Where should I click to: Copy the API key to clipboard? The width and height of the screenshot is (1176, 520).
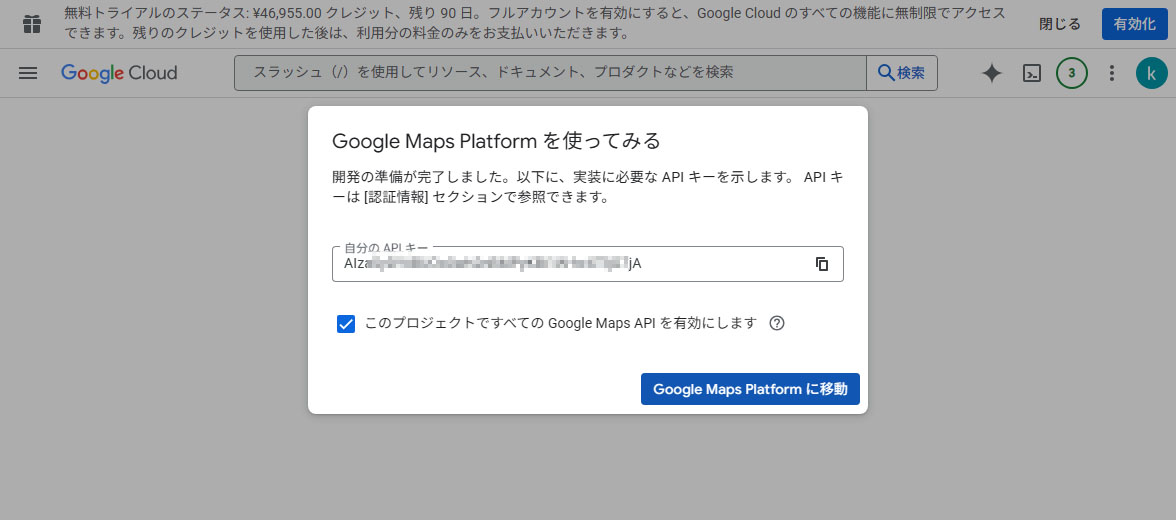(822, 264)
